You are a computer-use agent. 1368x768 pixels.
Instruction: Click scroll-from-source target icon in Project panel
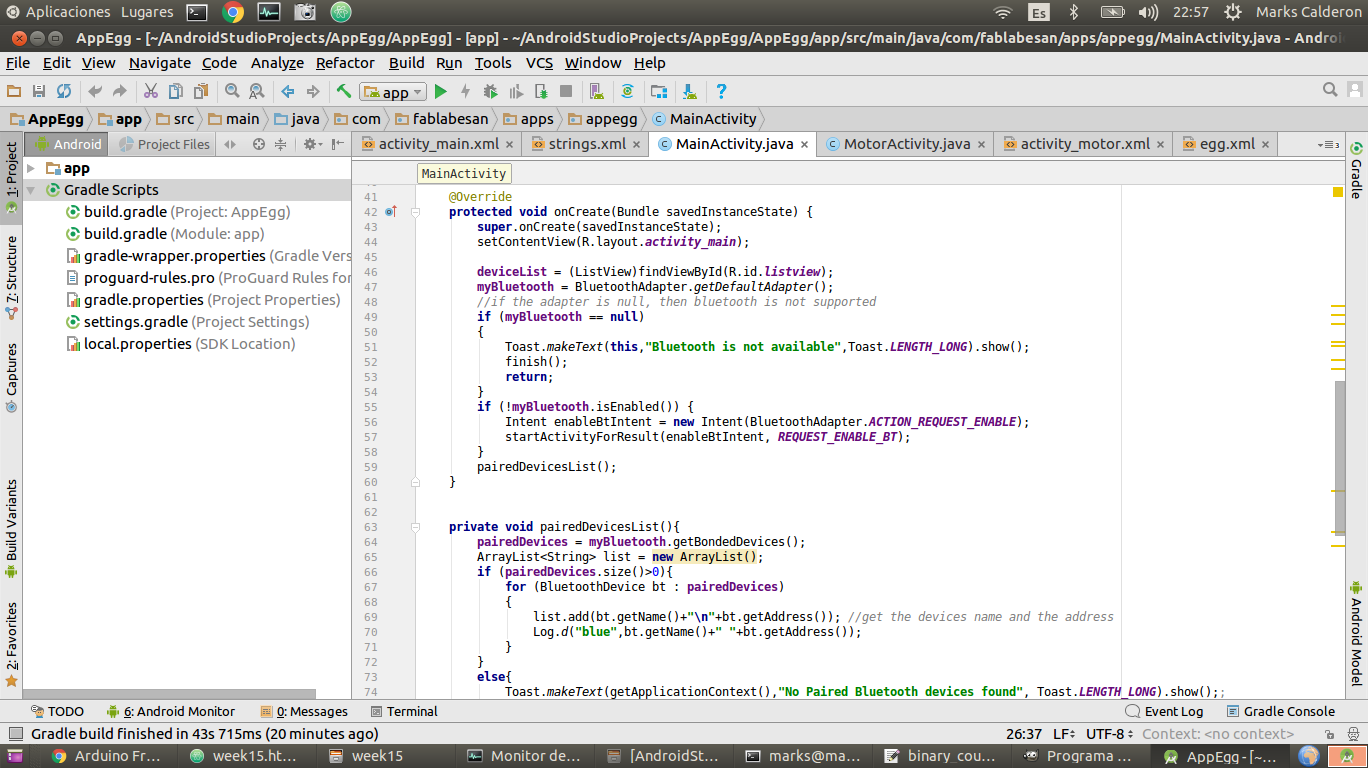[259, 144]
